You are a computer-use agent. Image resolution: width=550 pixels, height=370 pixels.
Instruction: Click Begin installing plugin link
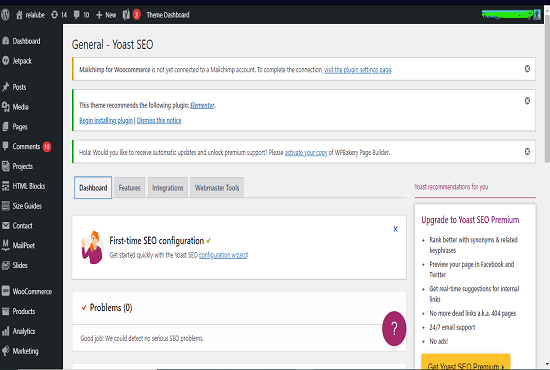(106, 121)
